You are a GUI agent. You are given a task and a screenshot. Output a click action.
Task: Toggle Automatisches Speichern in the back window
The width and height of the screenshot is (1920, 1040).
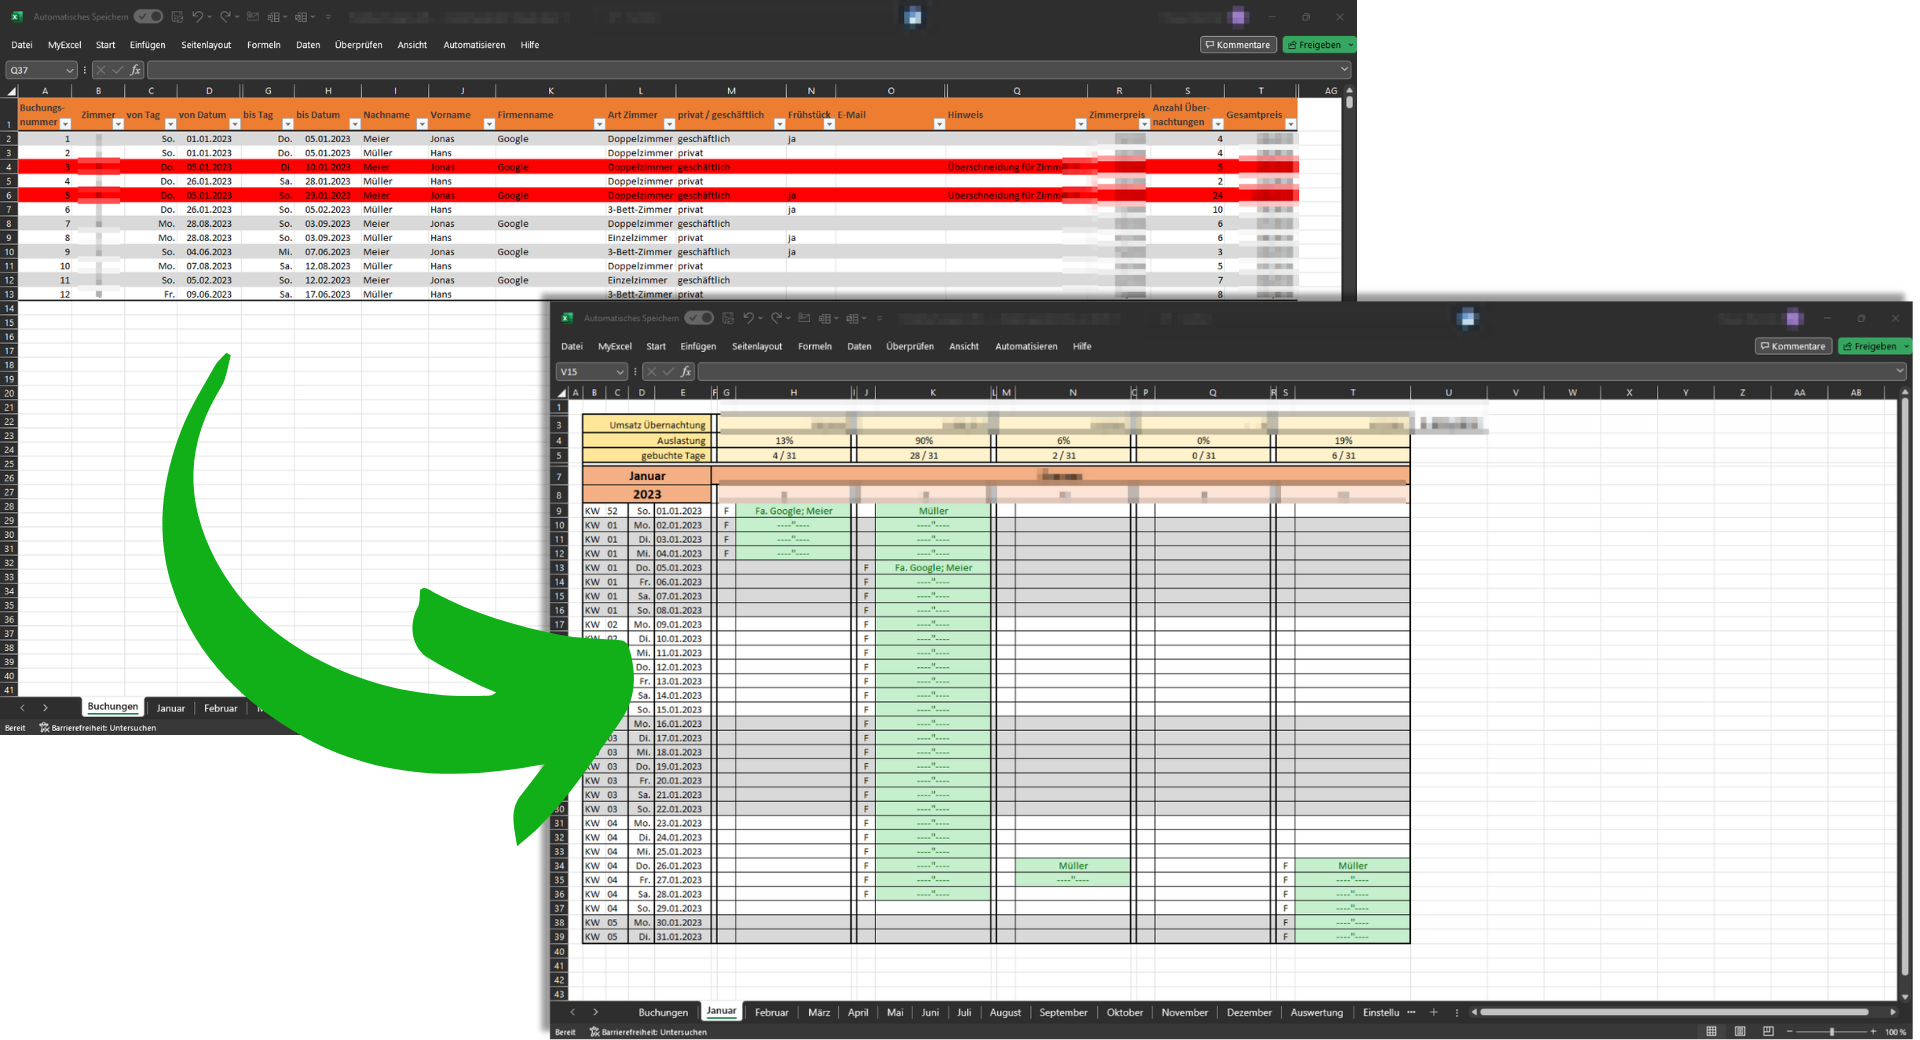pyautogui.click(x=148, y=17)
